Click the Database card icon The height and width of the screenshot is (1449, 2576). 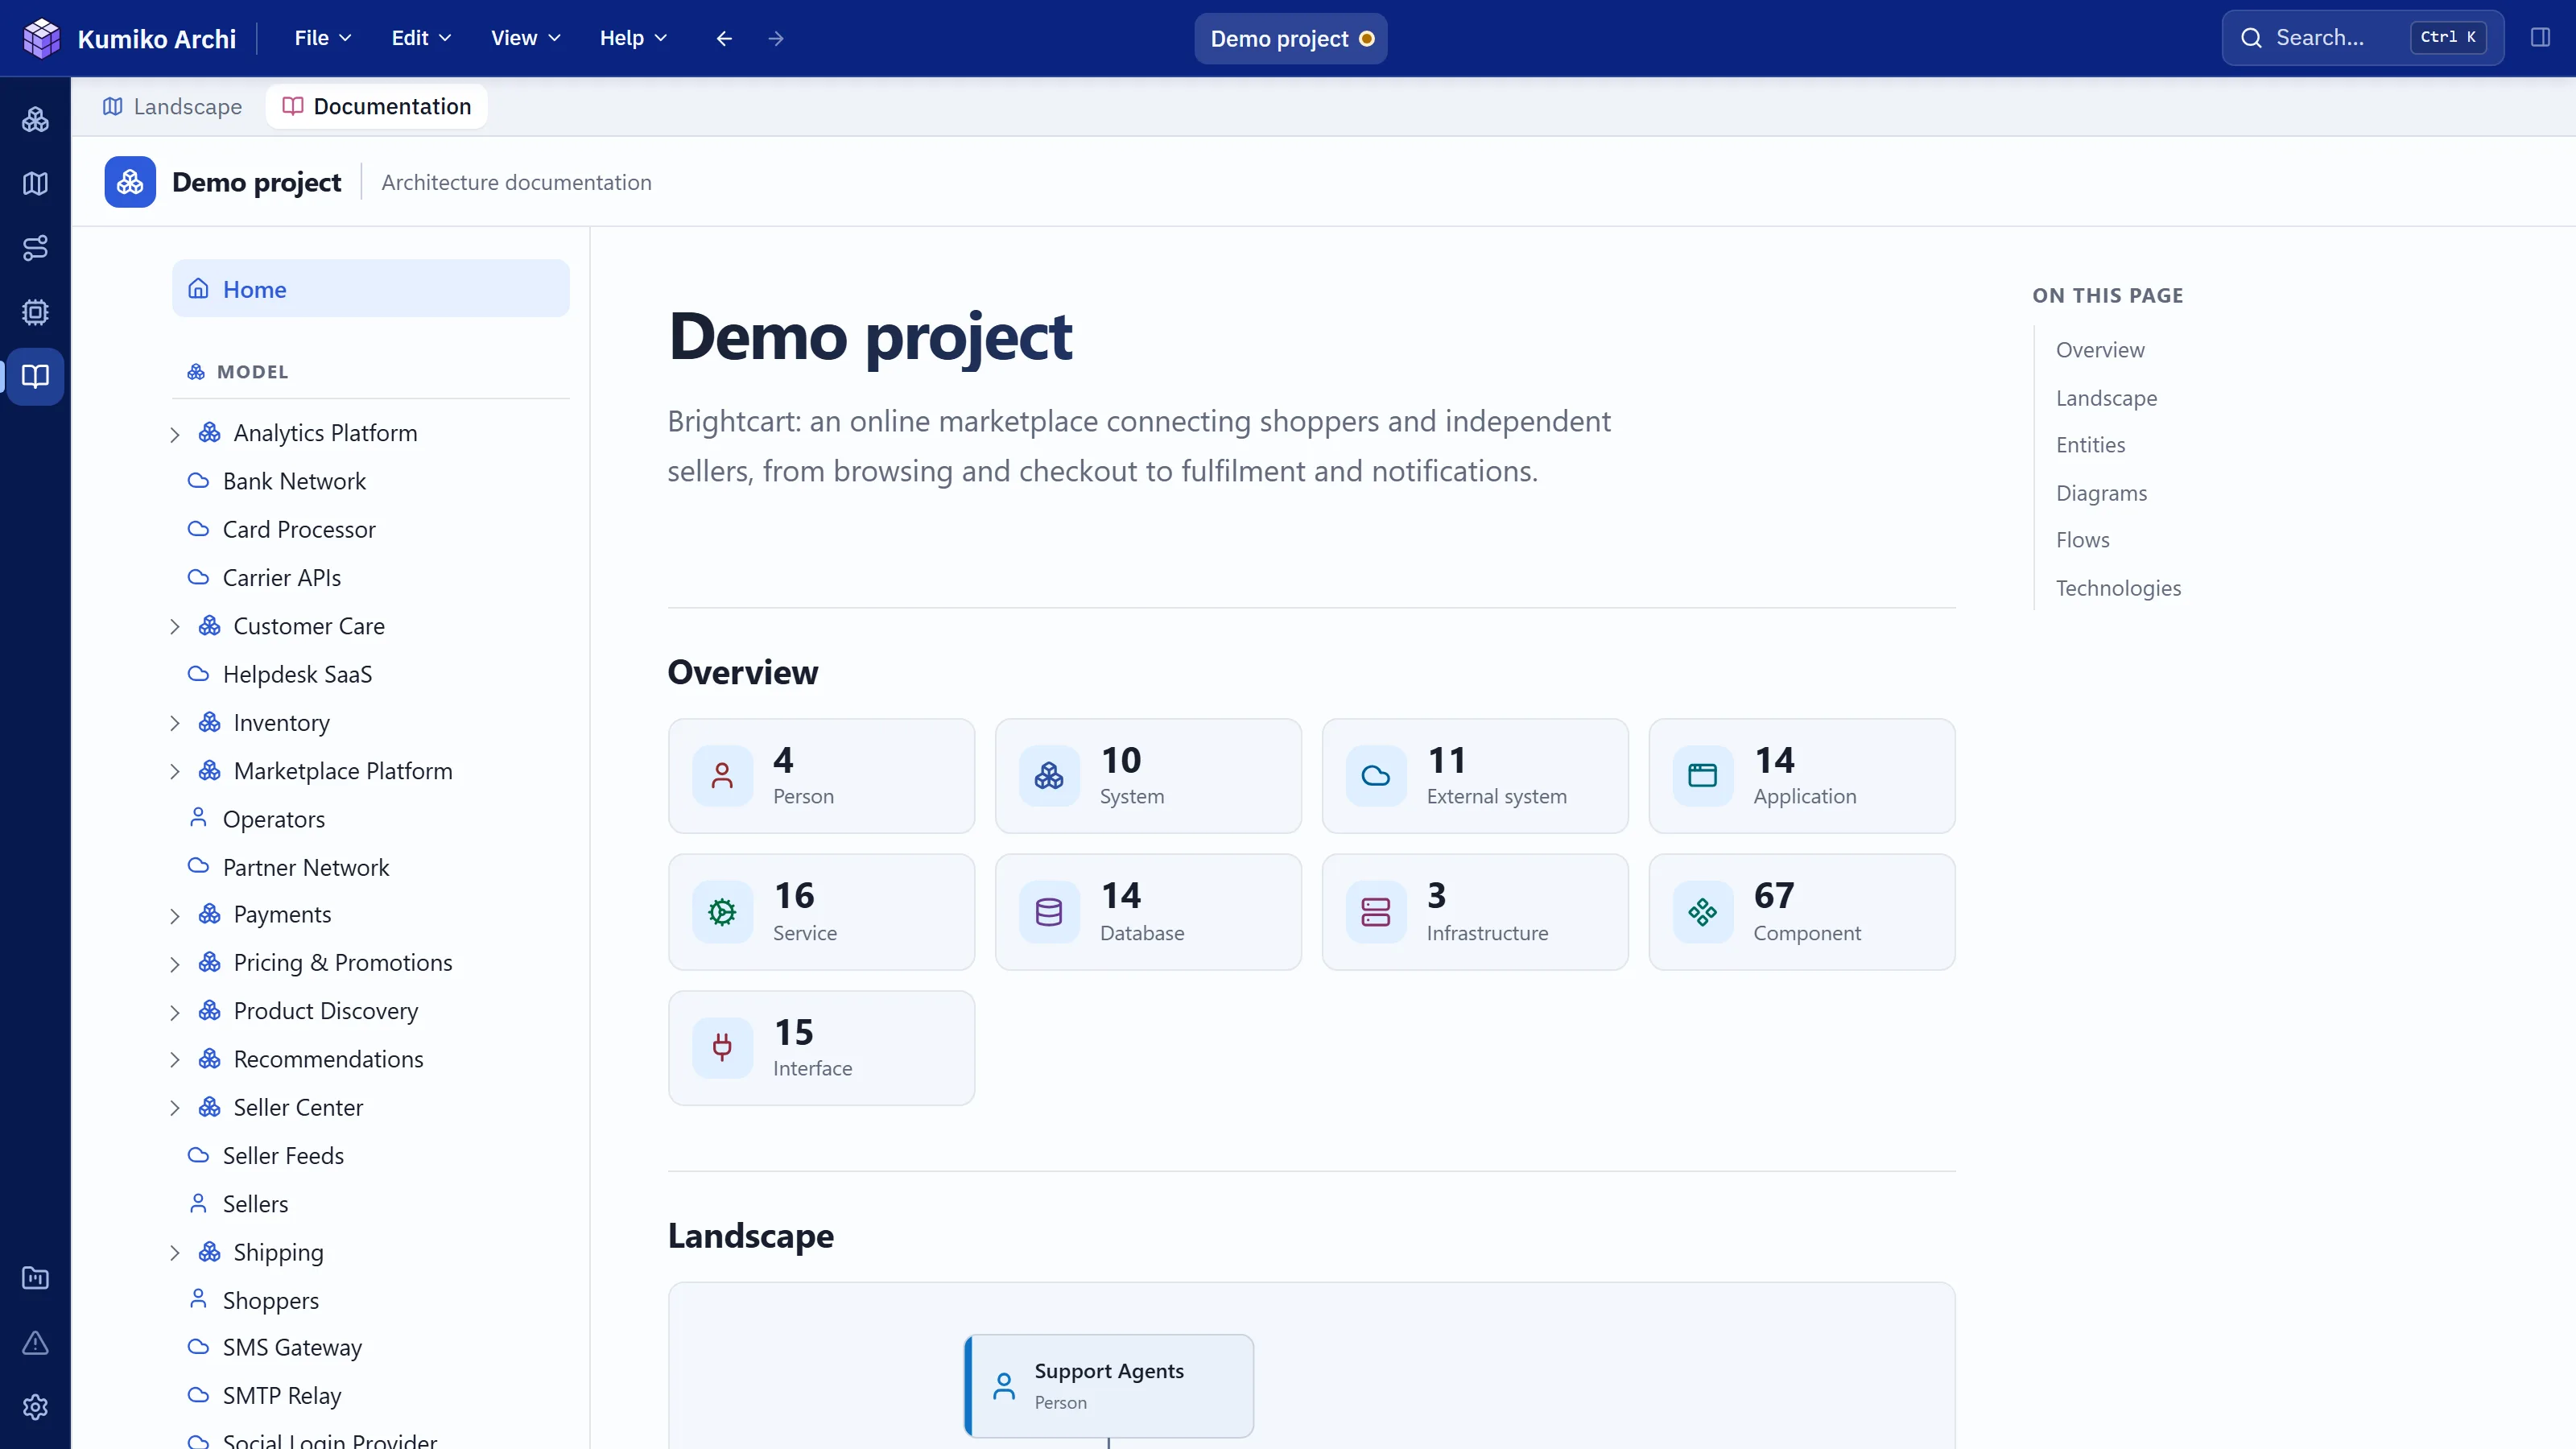(1049, 912)
